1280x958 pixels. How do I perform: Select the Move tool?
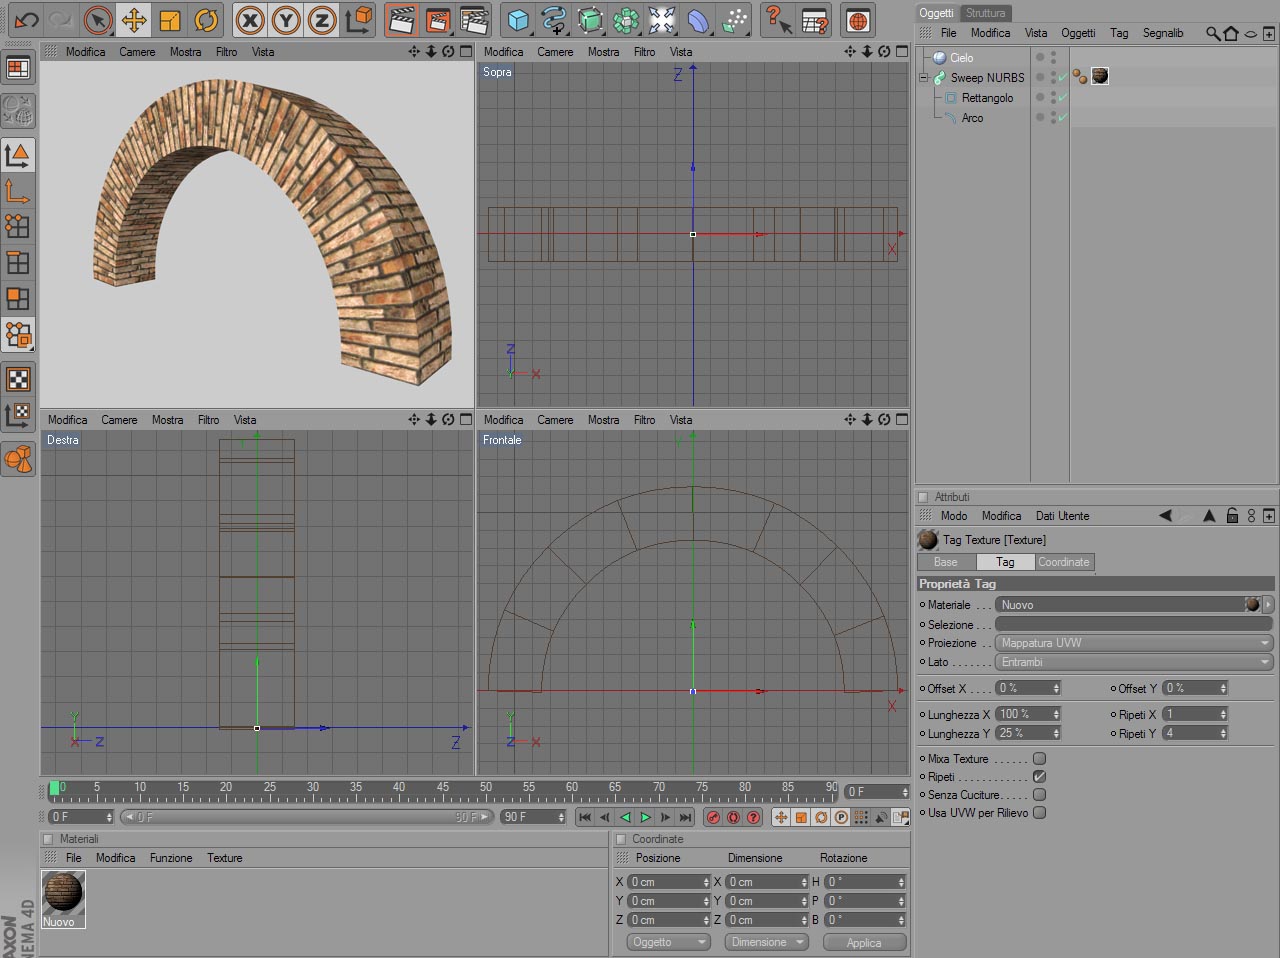click(133, 20)
